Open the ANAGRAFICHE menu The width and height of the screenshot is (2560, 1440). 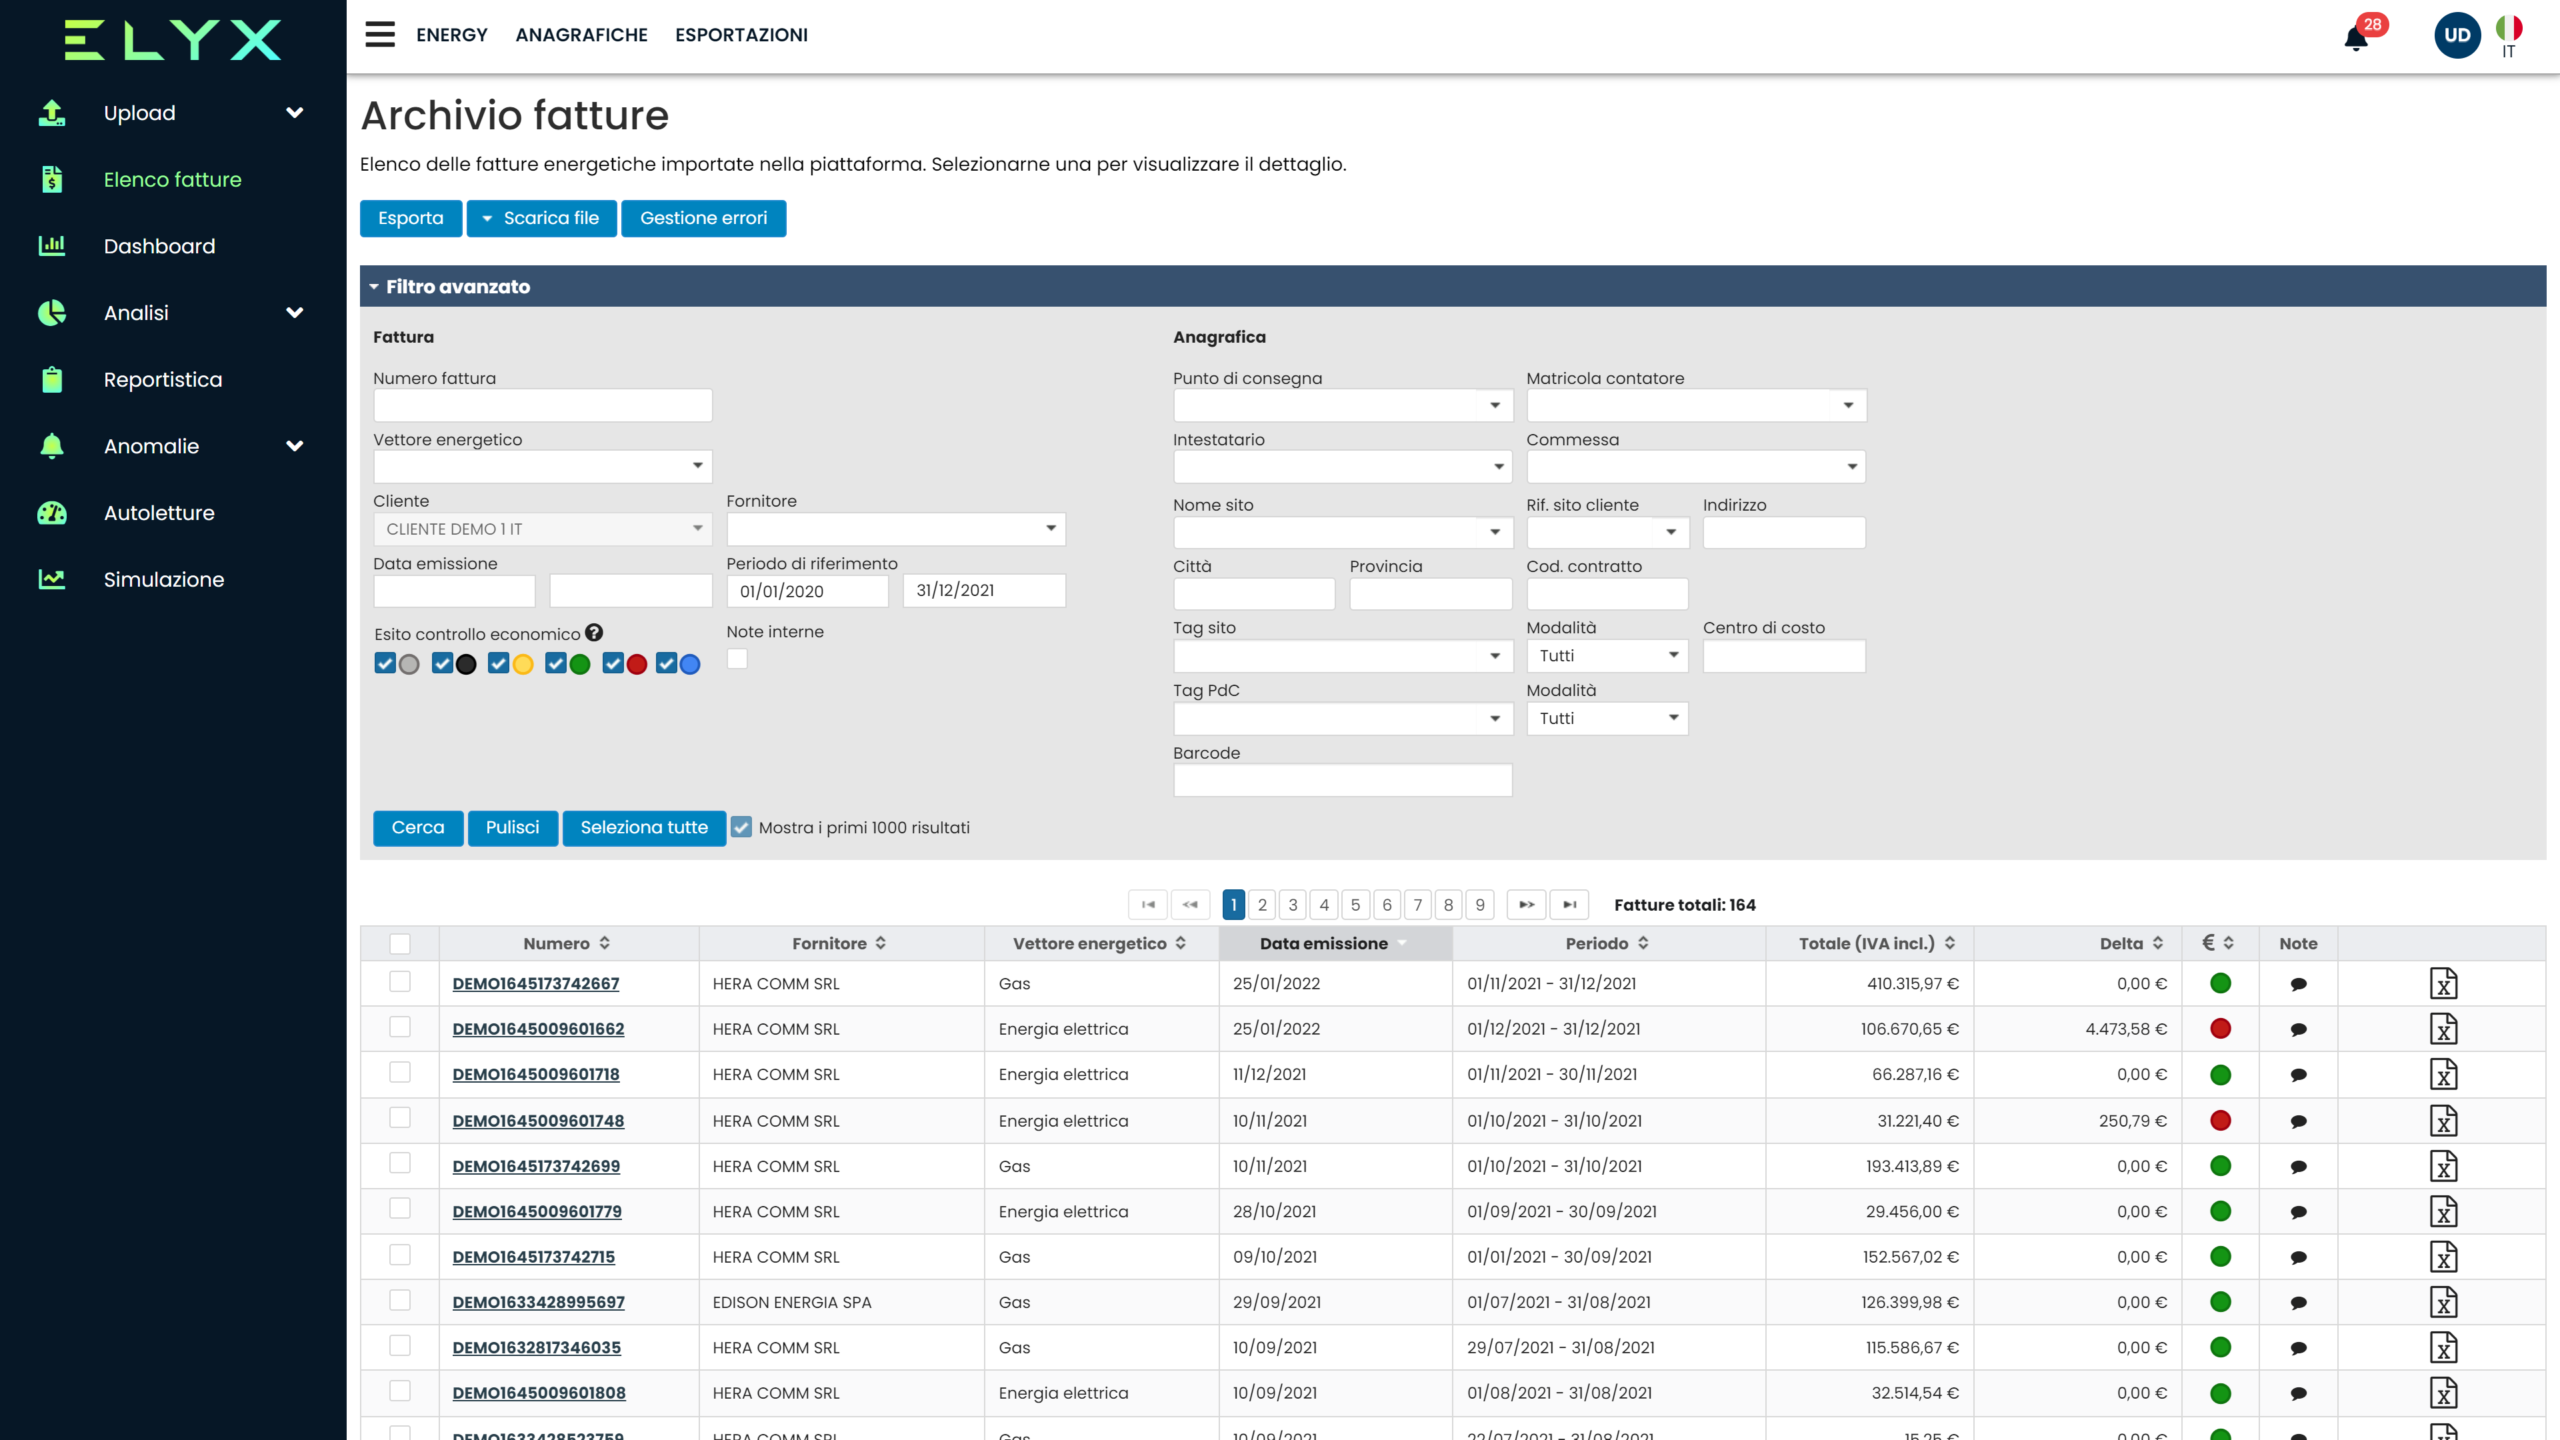click(x=581, y=35)
